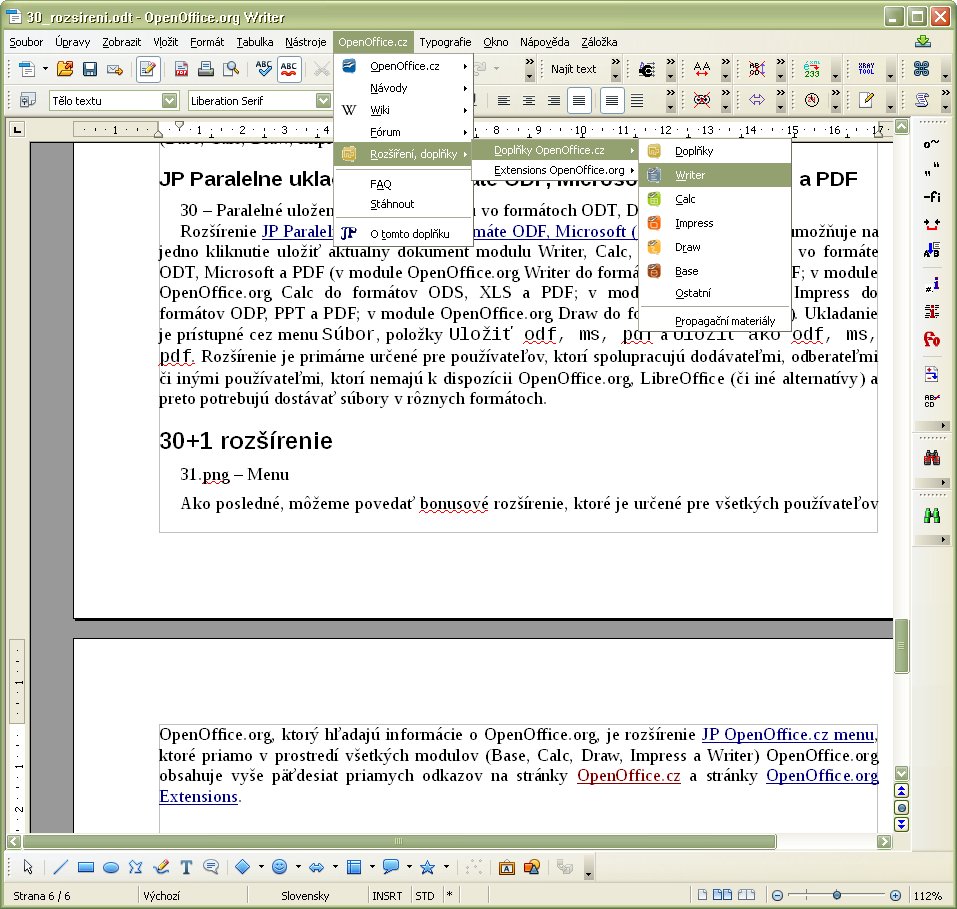
Task: Click the zoom slider handle
Action: click(837, 895)
